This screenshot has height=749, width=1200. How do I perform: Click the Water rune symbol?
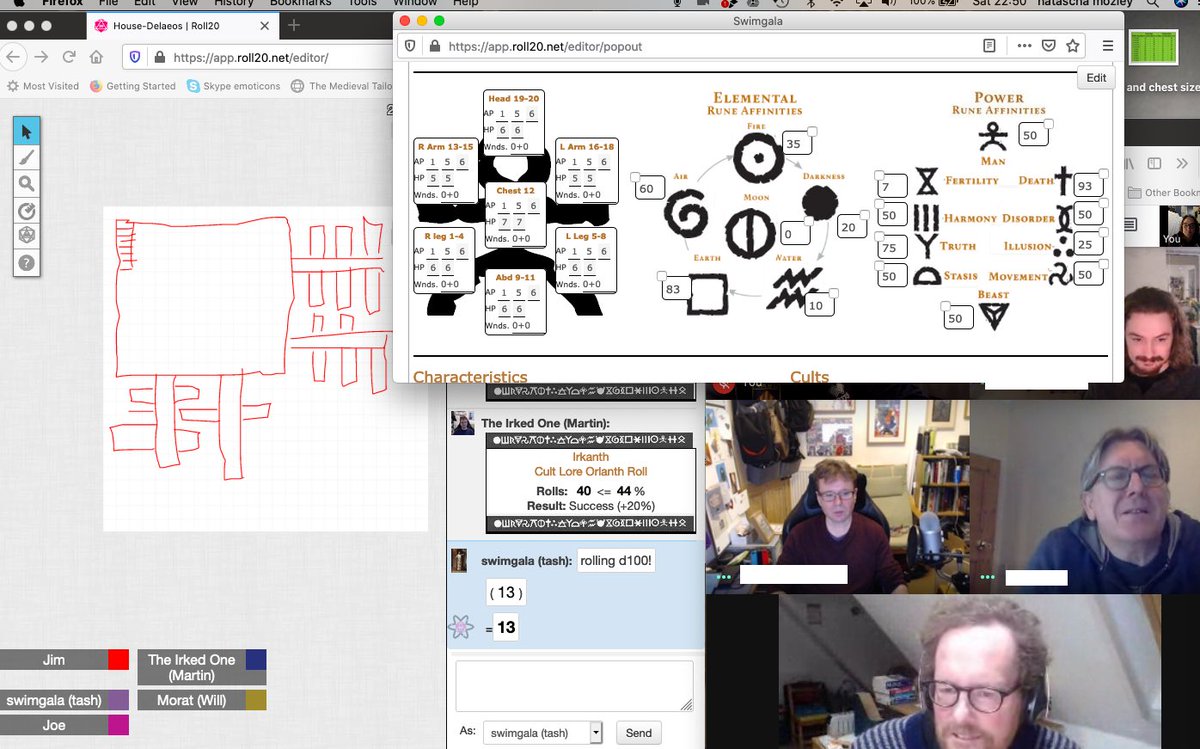[x=796, y=288]
